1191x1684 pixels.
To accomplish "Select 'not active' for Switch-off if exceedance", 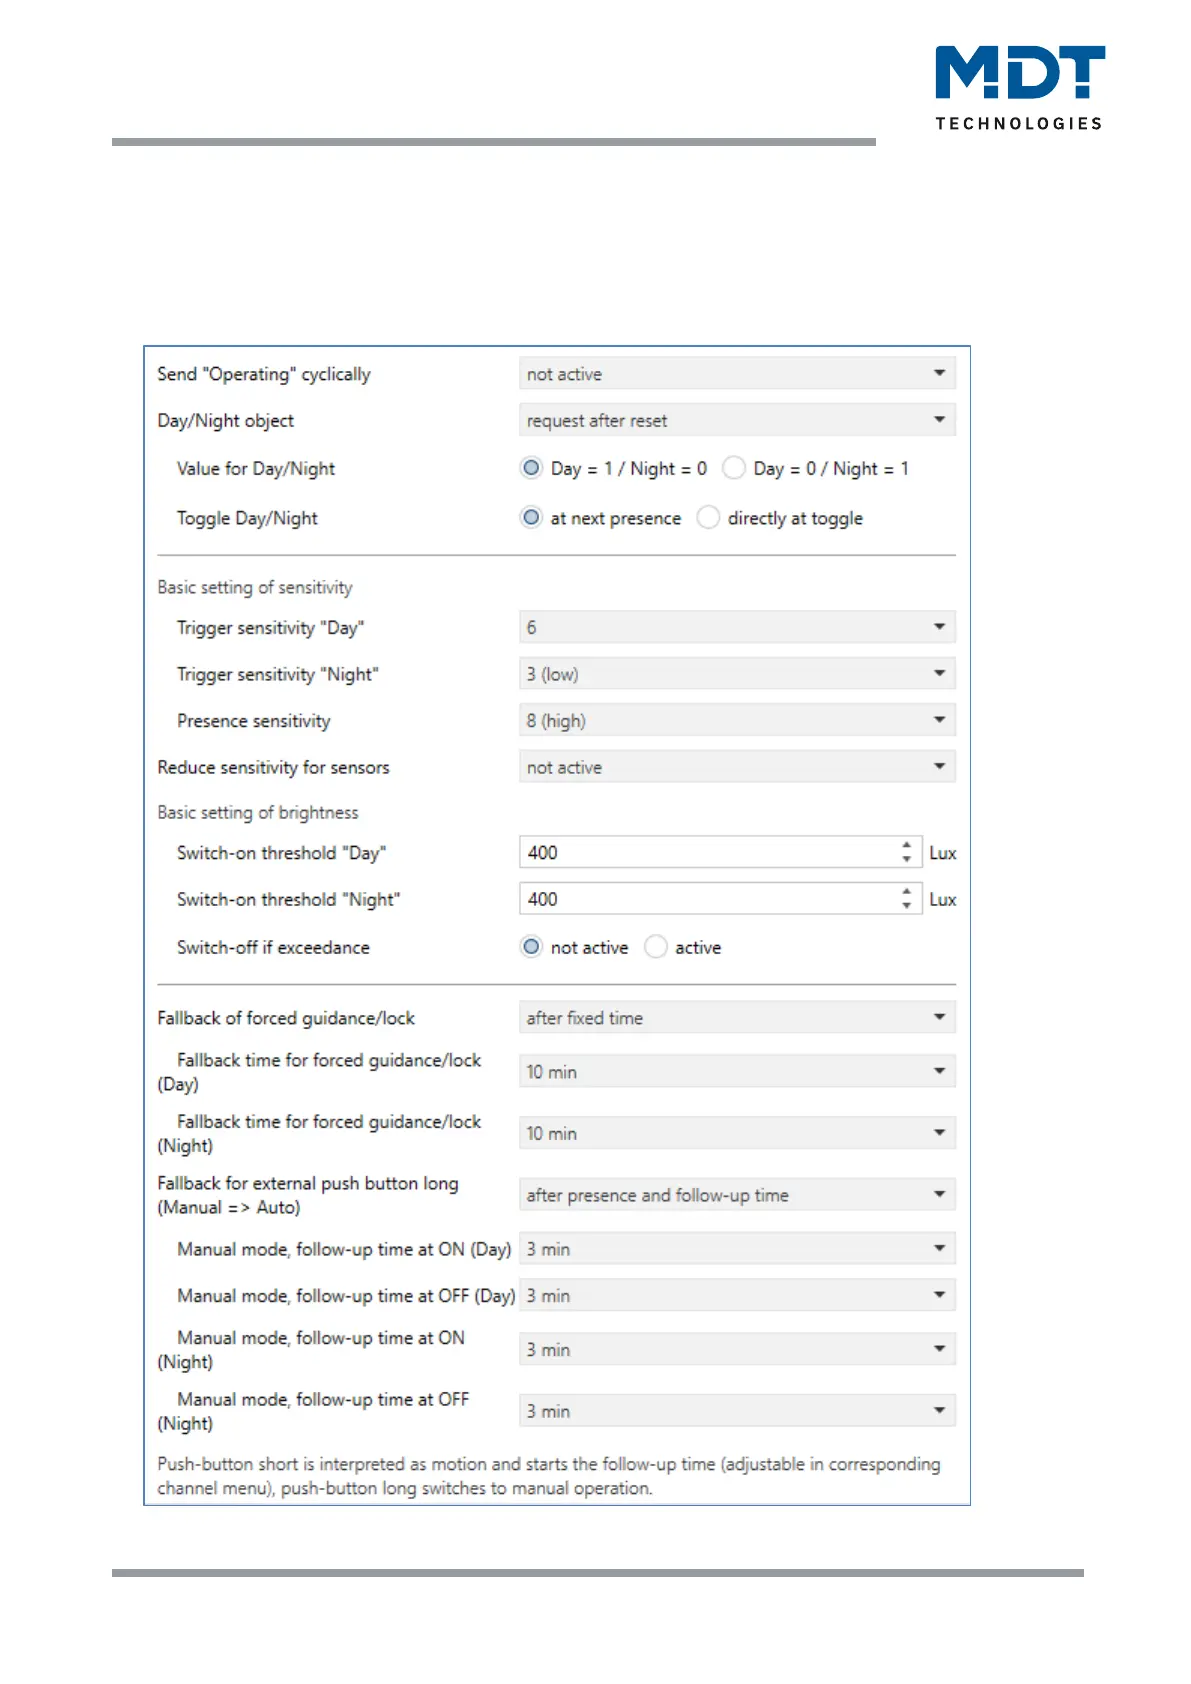I will point(532,947).
